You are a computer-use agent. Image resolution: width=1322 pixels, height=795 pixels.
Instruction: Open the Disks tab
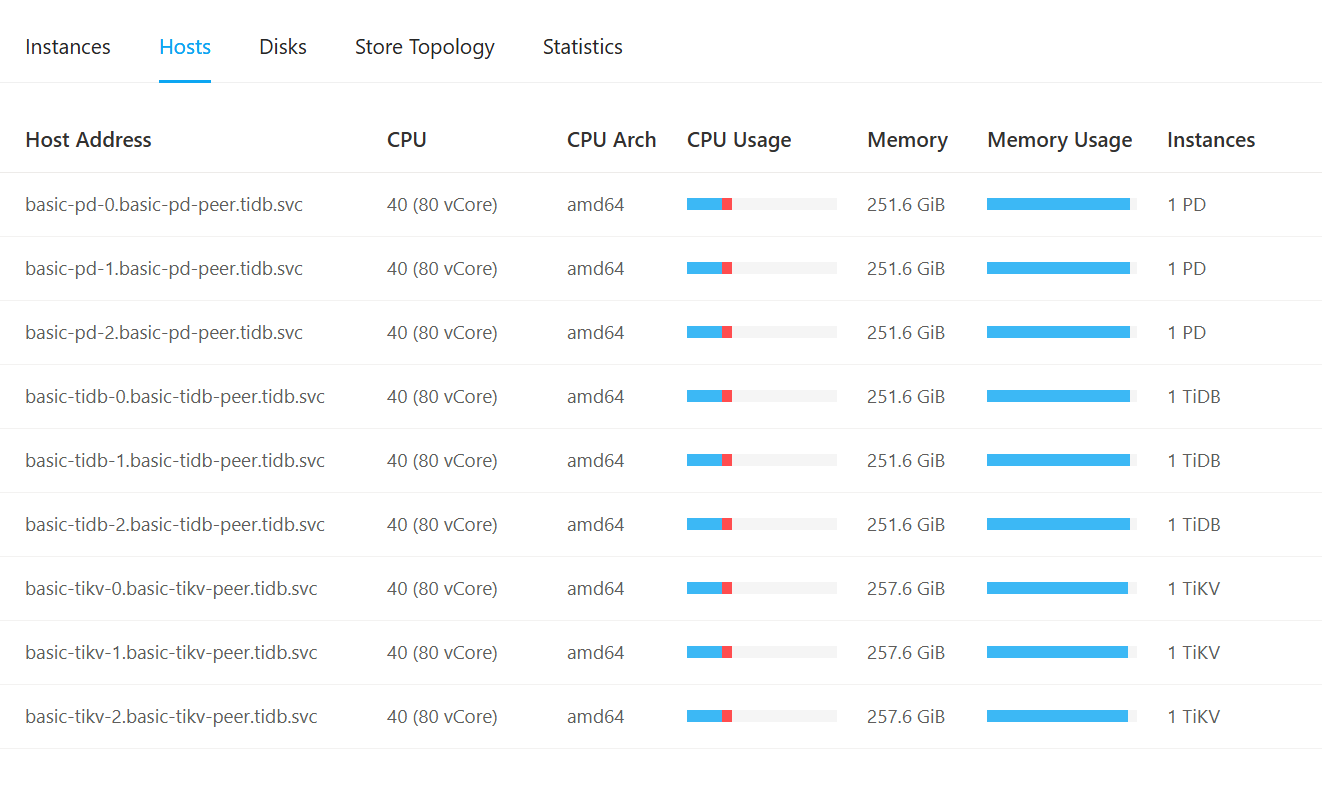pyautogui.click(x=282, y=47)
